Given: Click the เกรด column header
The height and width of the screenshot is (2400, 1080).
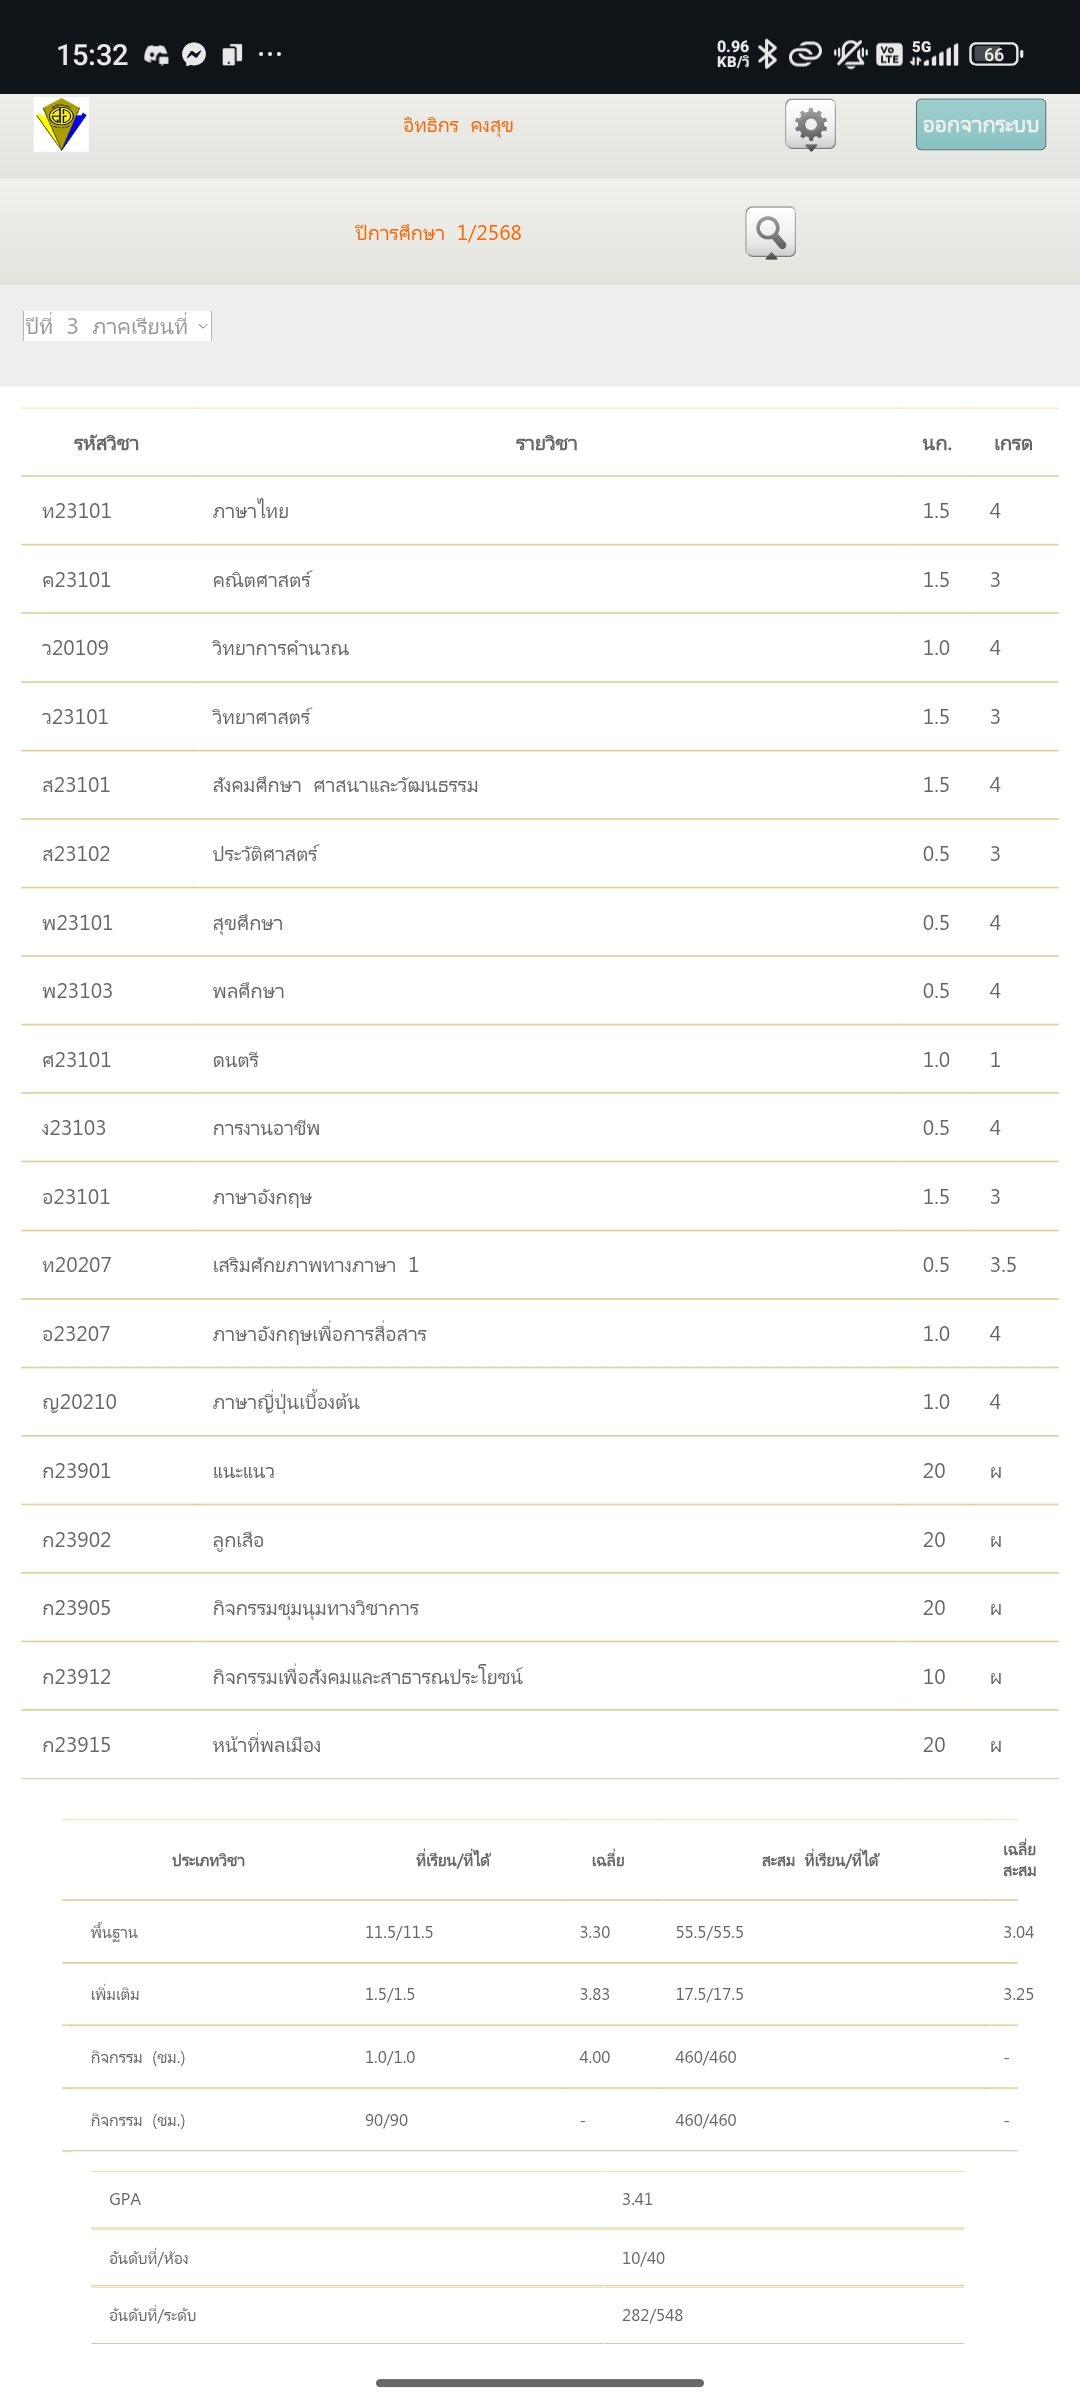Looking at the screenshot, I should (x=1012, y=444).
